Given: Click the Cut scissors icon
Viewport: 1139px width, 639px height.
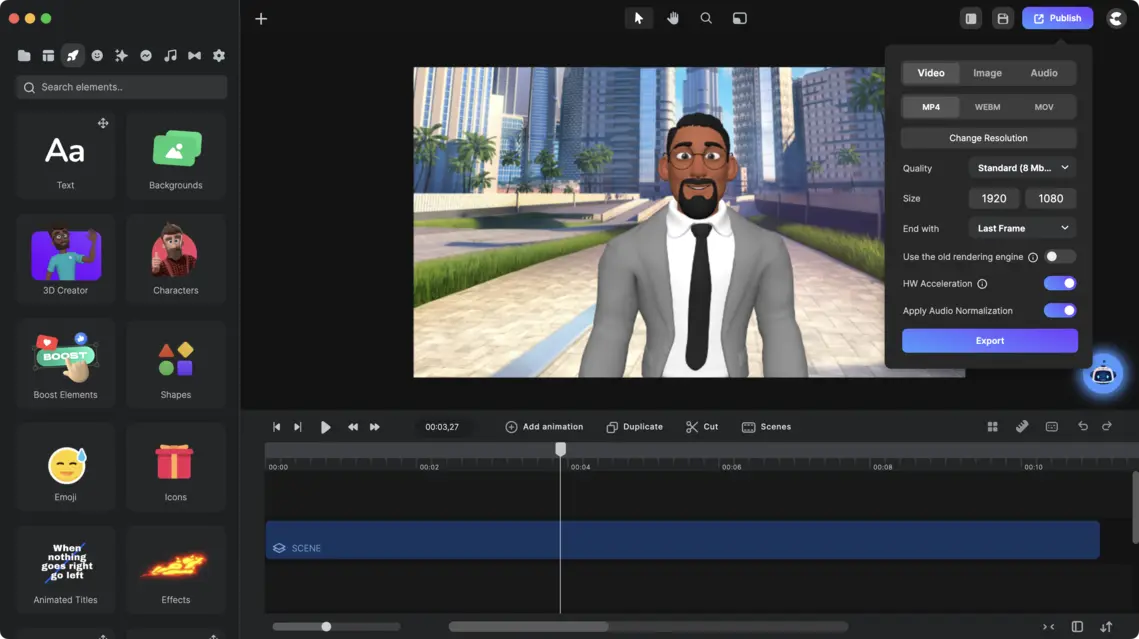Looking at the screenshot, I should tap(692, 427).
